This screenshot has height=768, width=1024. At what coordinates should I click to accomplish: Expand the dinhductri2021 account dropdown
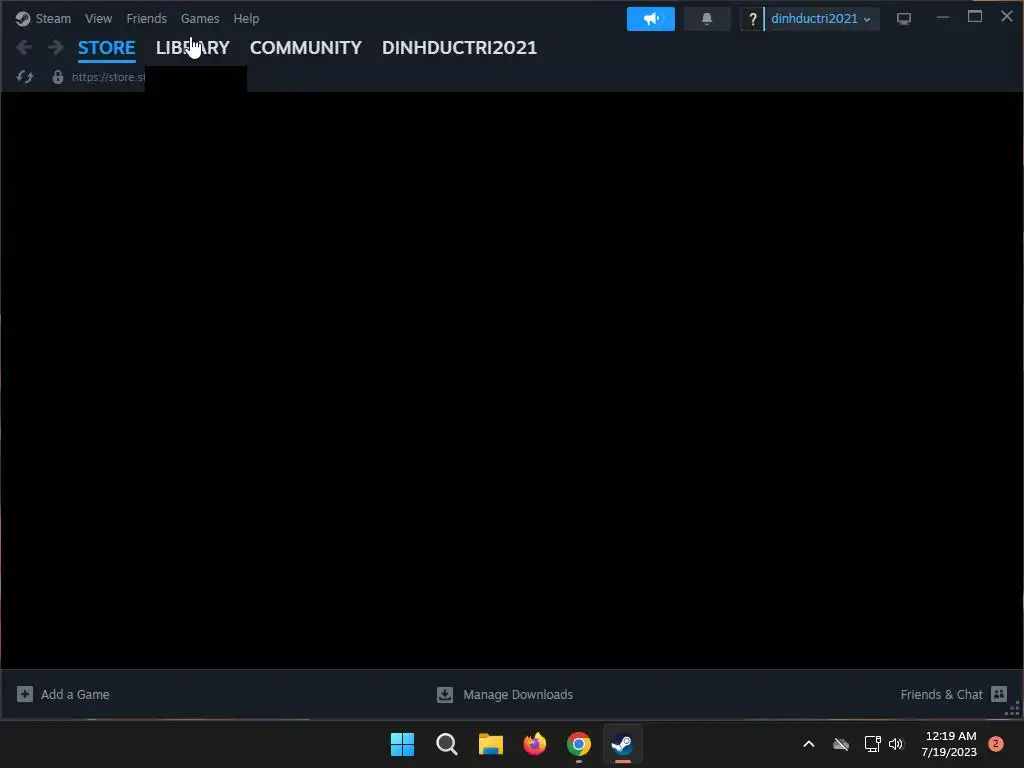[821, 19]
